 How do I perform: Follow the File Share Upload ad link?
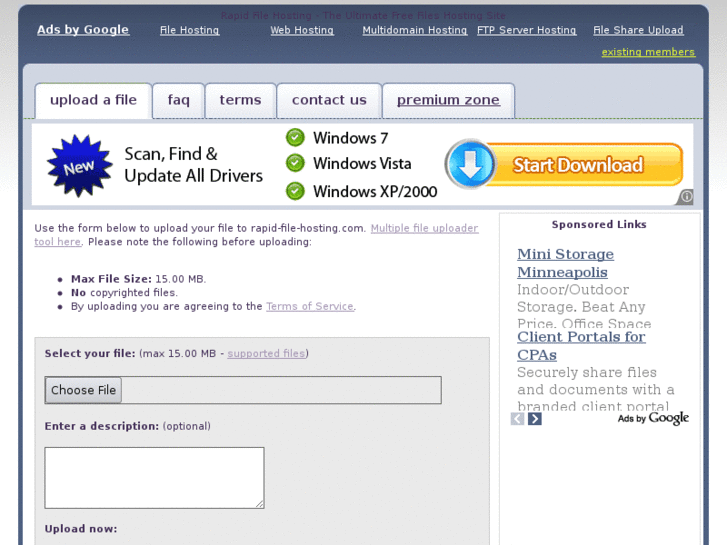pos(638,30)
